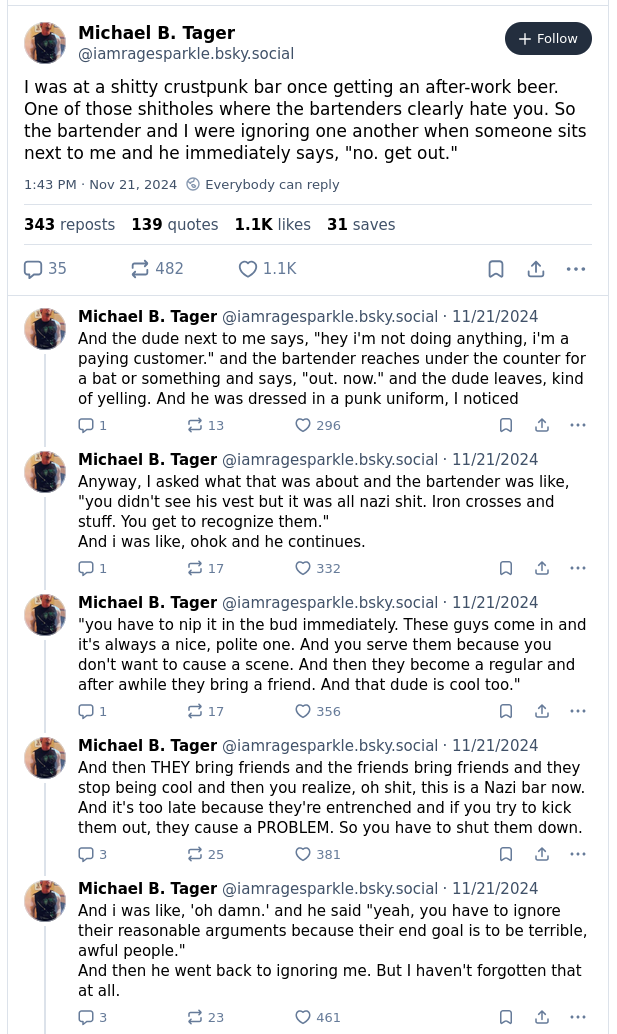This screenshot has height=1034, width=617.
Task: Open more options on the 461-likes reply
Action: 578,1017
